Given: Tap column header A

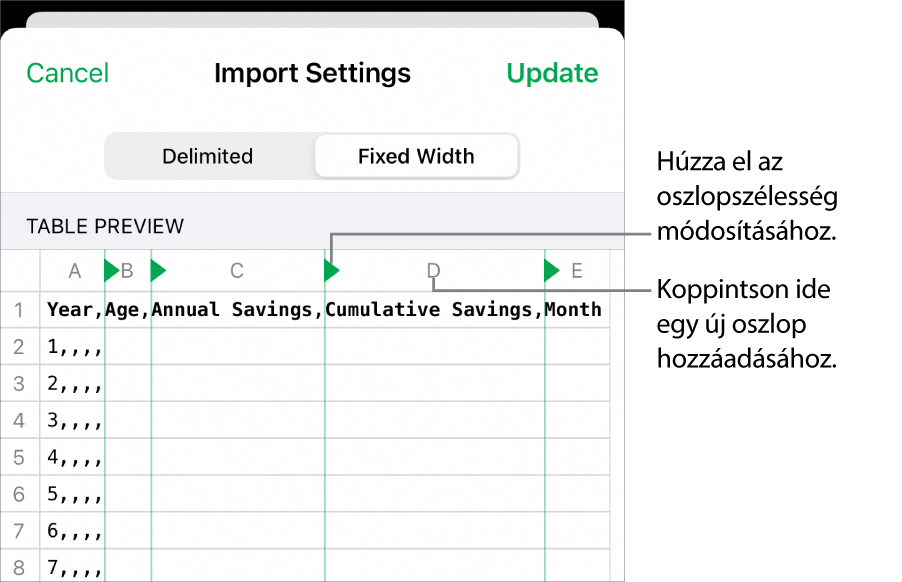Looking at the screenshot, I should click(x=74, y=270).
